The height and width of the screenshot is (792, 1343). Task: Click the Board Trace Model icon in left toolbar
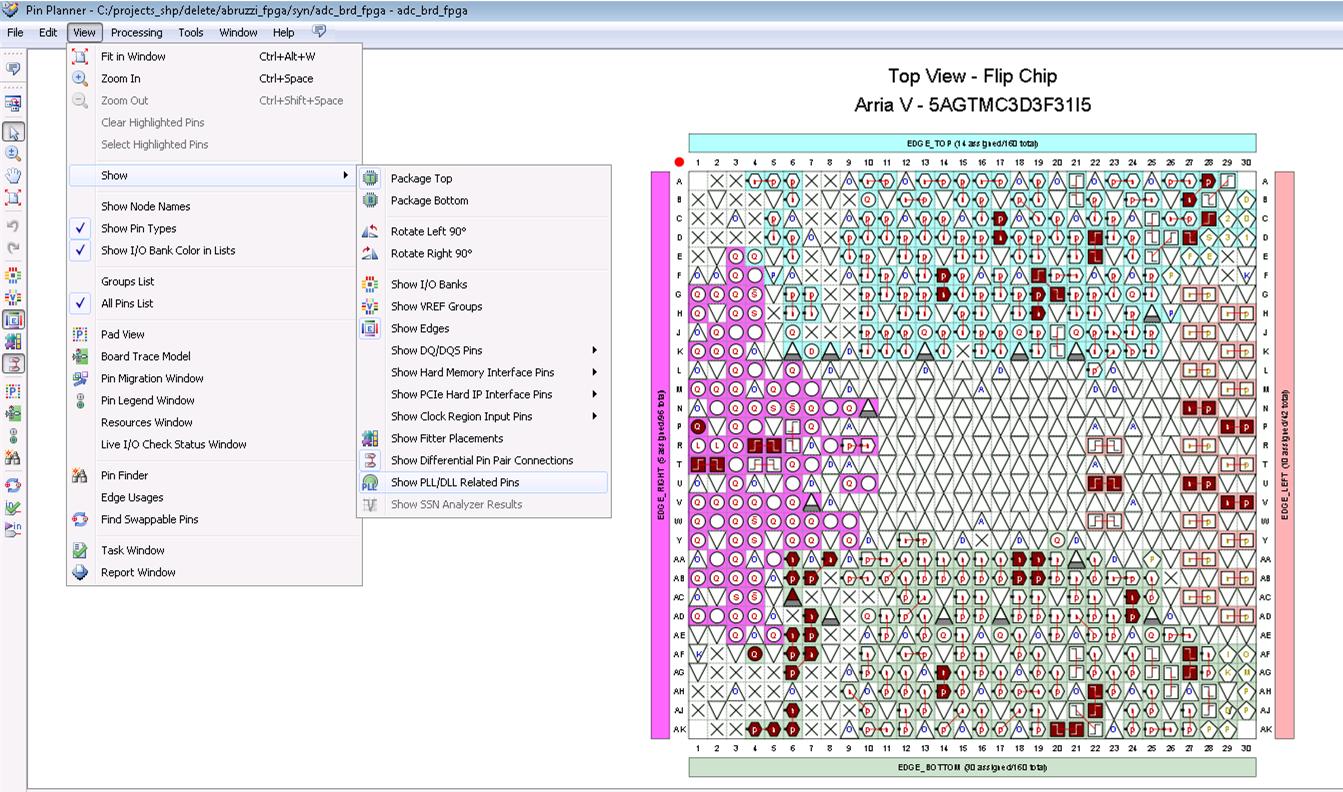13,413
